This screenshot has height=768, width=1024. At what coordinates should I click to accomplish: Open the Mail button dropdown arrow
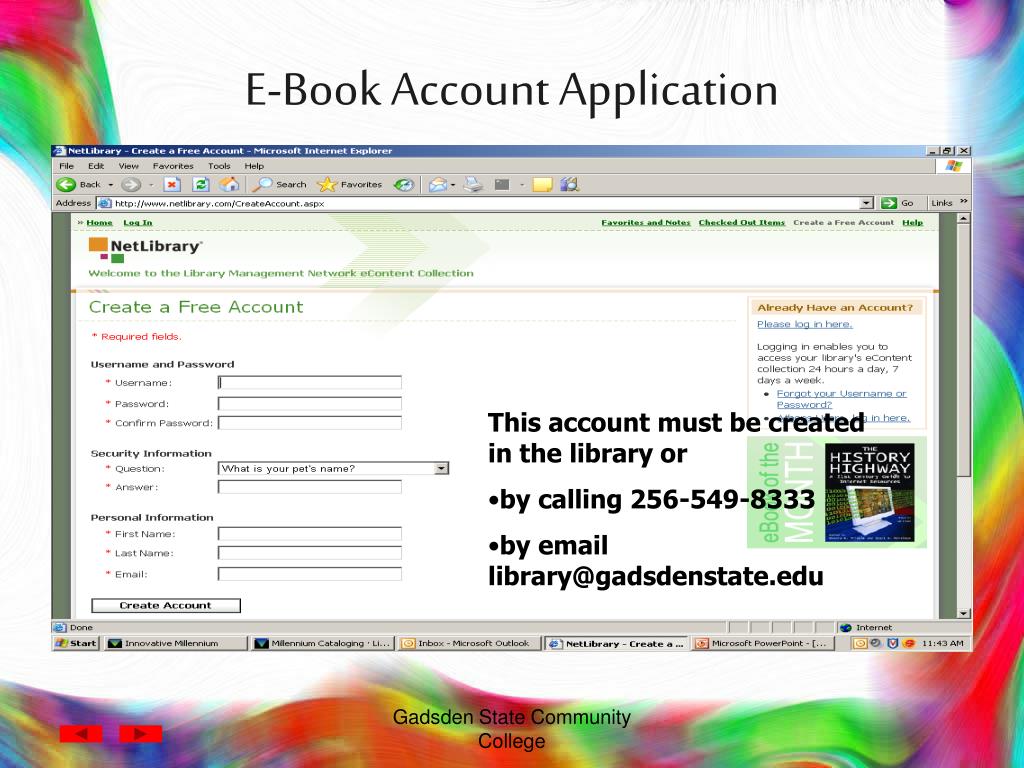(453, 185)
